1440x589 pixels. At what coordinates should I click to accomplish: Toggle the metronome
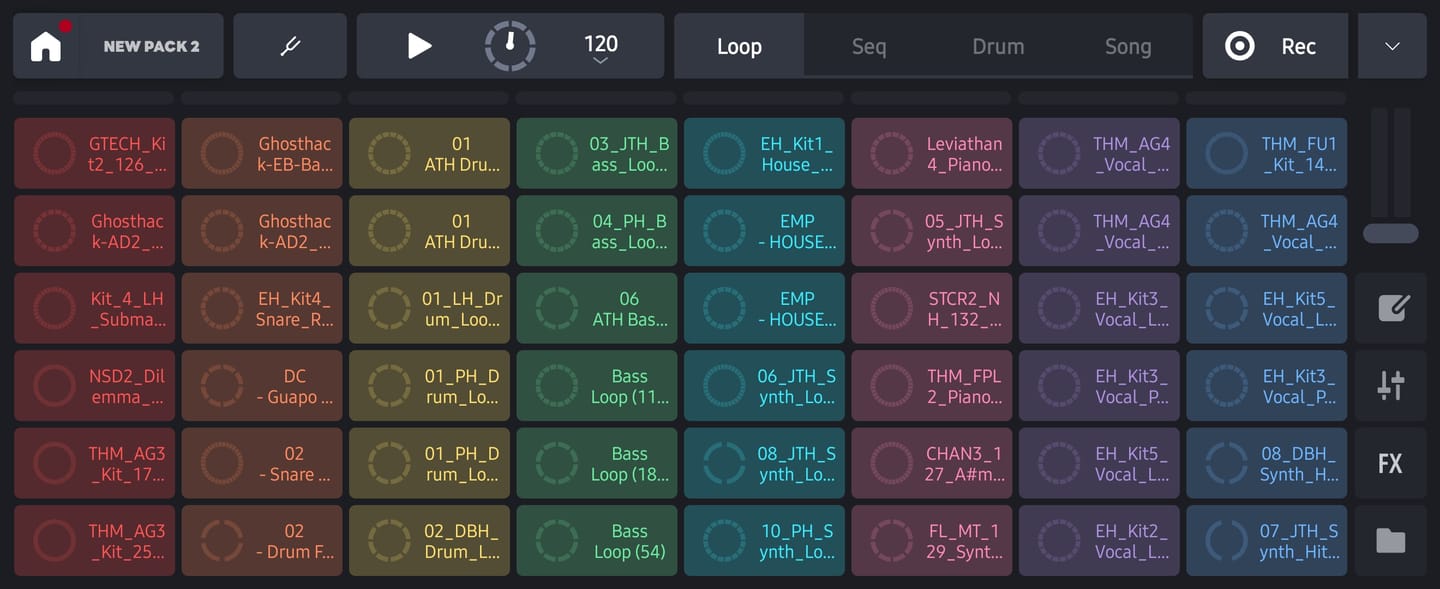pyautogui.click(x=510, y=46)
